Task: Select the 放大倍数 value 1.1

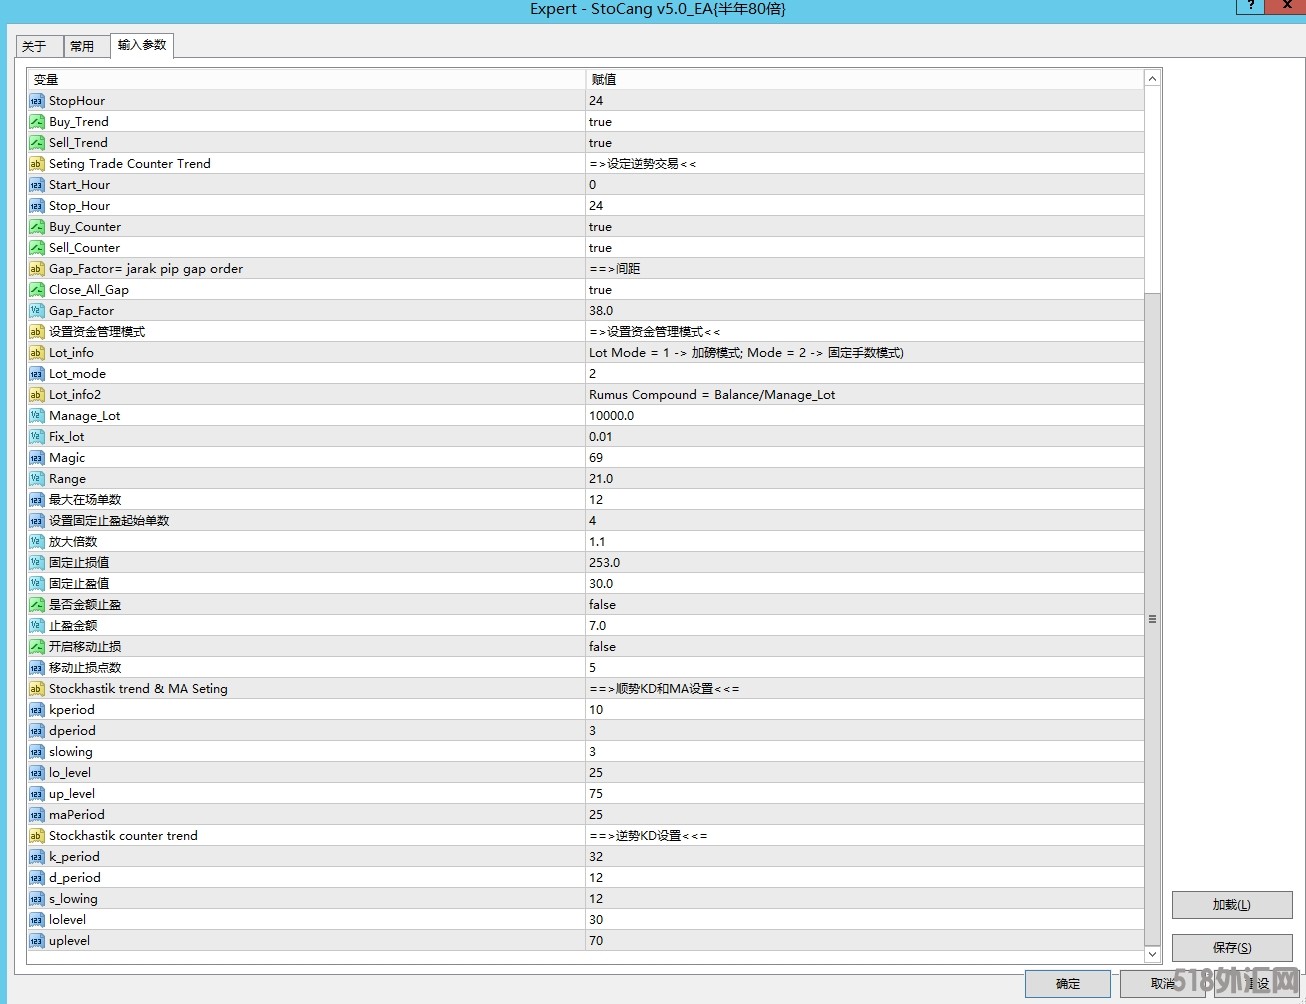Action: tap(865, 542)
